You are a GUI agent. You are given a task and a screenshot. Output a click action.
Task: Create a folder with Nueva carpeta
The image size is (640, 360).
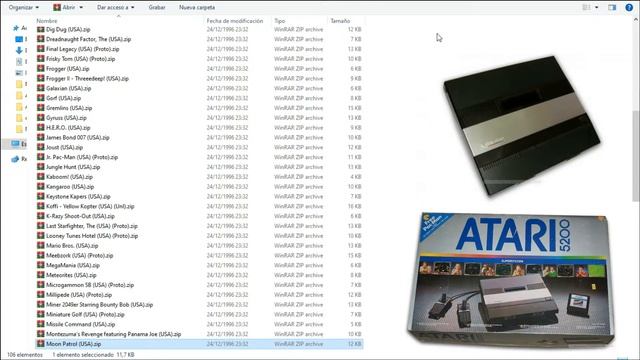pyautogui.click(x=197, y=7)
